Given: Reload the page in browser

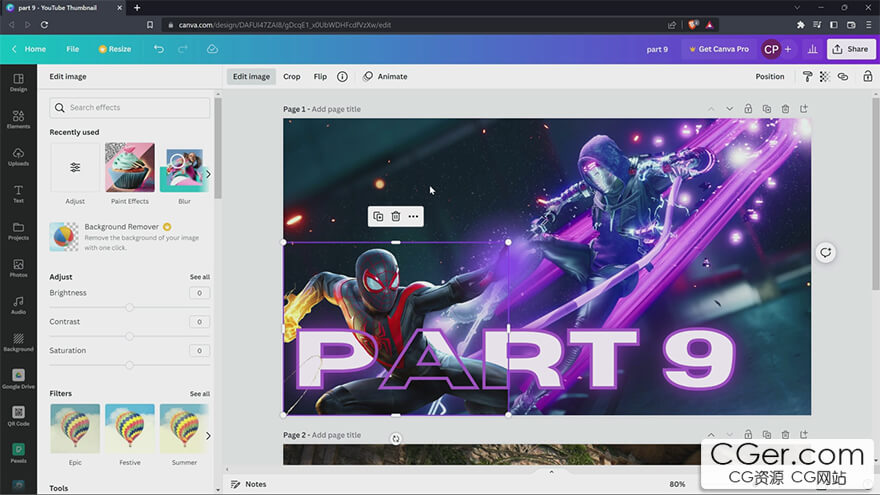Looking at the screenshot, I should (x=44, y=25).
